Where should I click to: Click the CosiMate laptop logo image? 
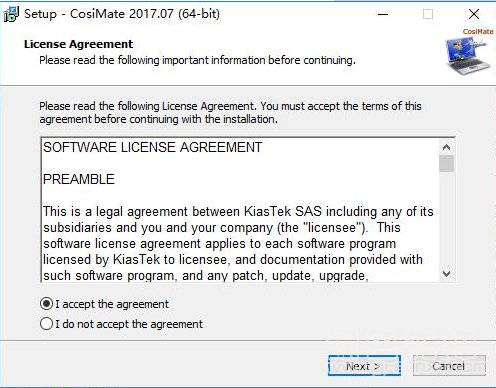pos(468,52)
